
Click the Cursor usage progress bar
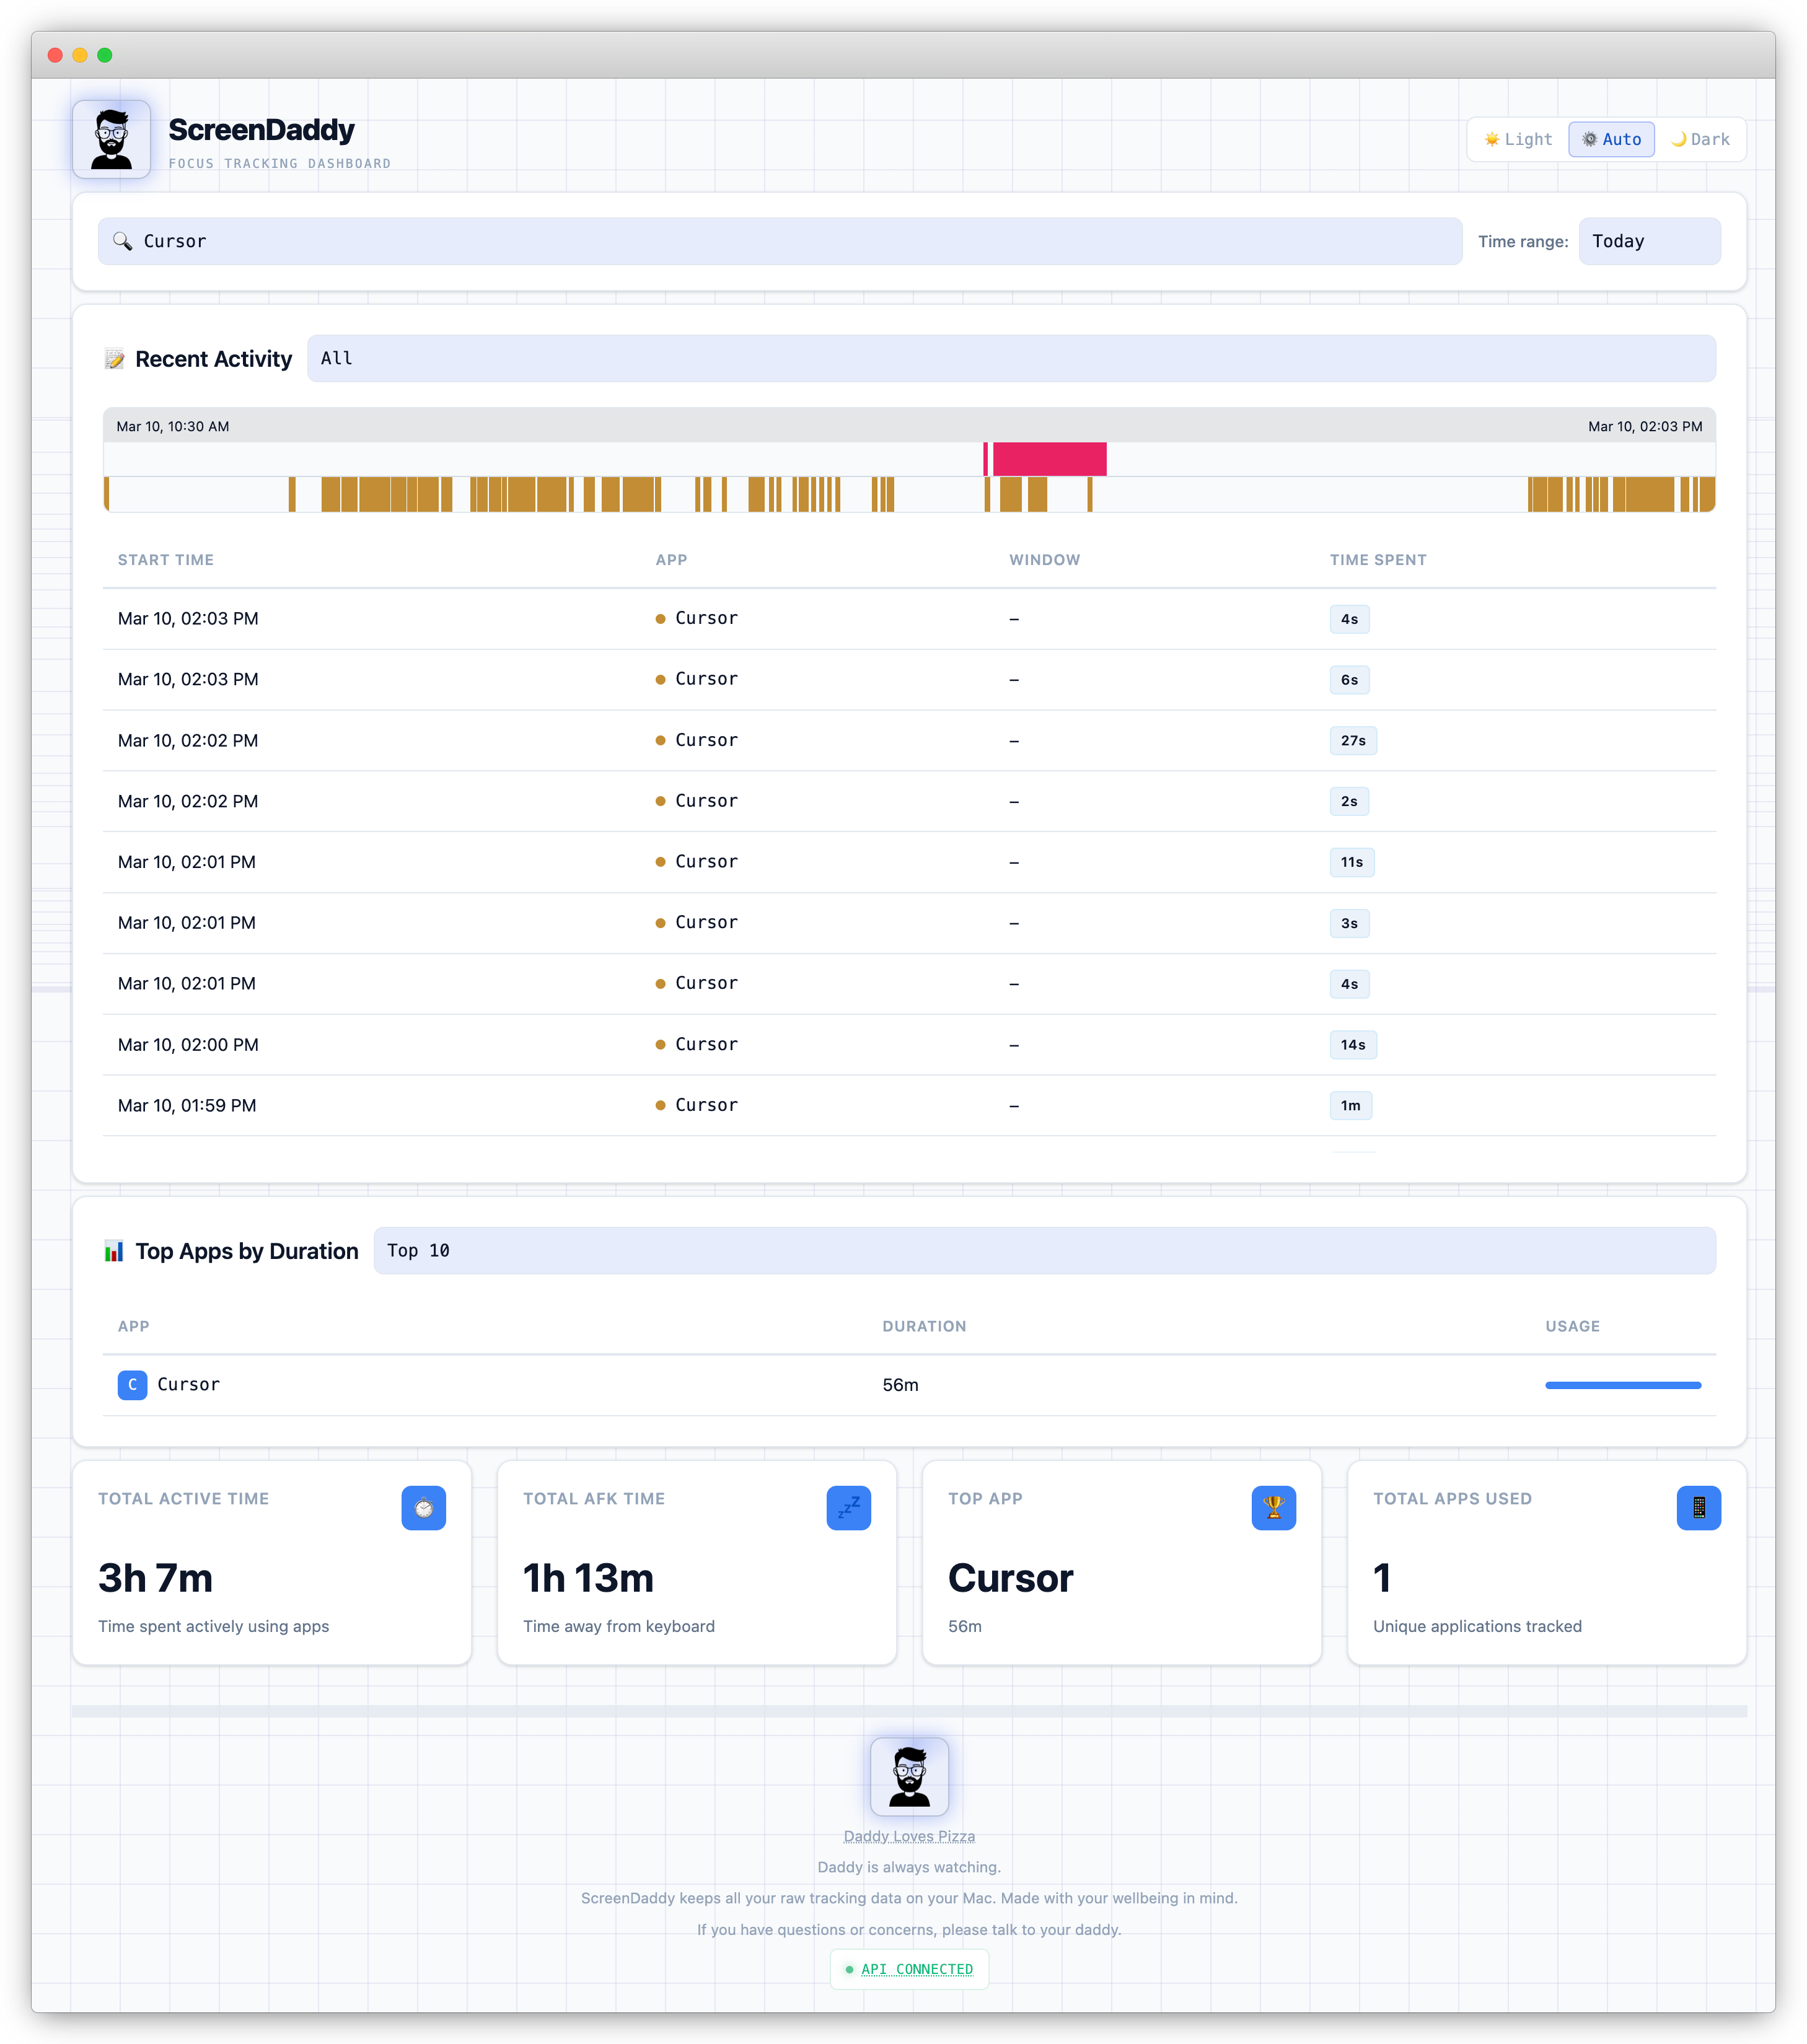coord(1623,1385)
